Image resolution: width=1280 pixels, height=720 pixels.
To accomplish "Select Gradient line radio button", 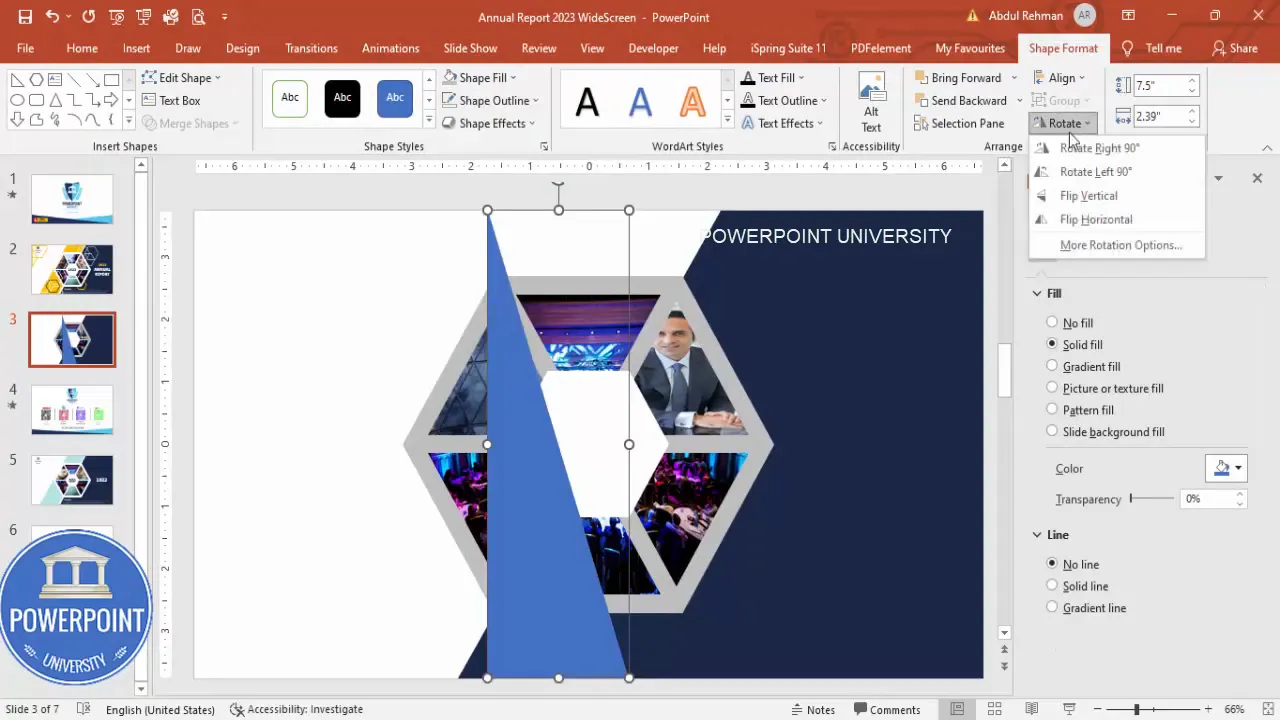I will 1052,607.
